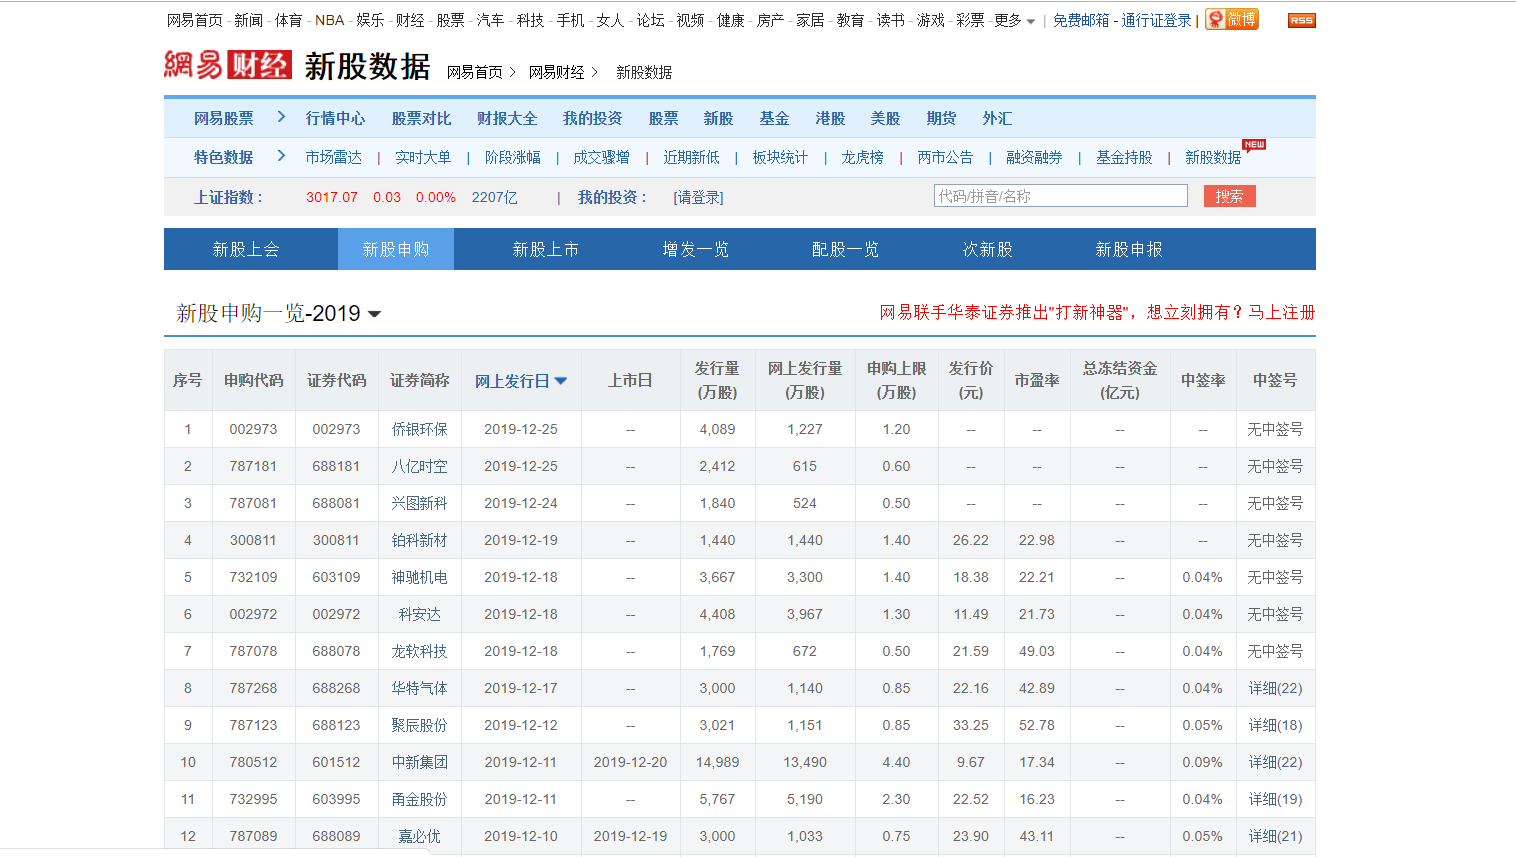Screen dimensions: 1516x857
Task: Open the 阶段涨幅 link
Action: click(x=512, y=157)
